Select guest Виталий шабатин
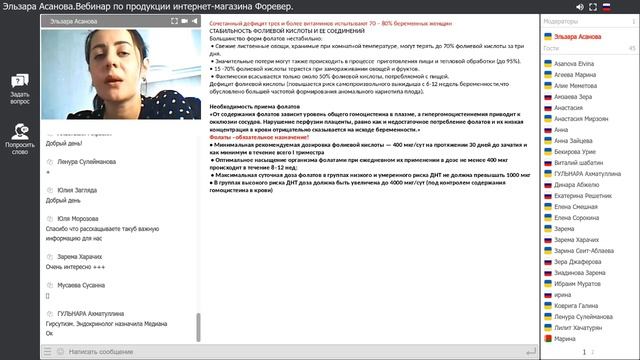The width and height of the screenshot is (640, 360). click(578, 163)
